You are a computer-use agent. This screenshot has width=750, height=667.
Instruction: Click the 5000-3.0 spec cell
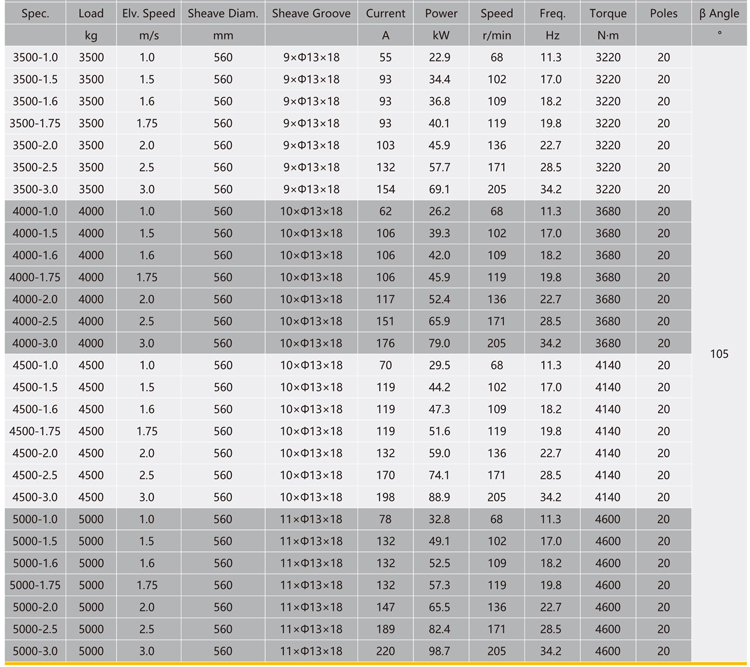pyautogui.click(x=34, y=651)
